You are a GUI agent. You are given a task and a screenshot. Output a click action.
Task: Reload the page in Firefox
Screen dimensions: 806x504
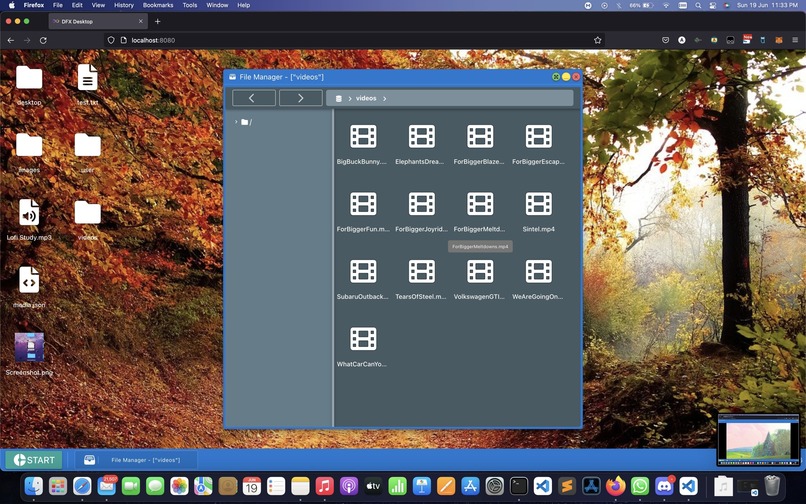pos(43,40)
